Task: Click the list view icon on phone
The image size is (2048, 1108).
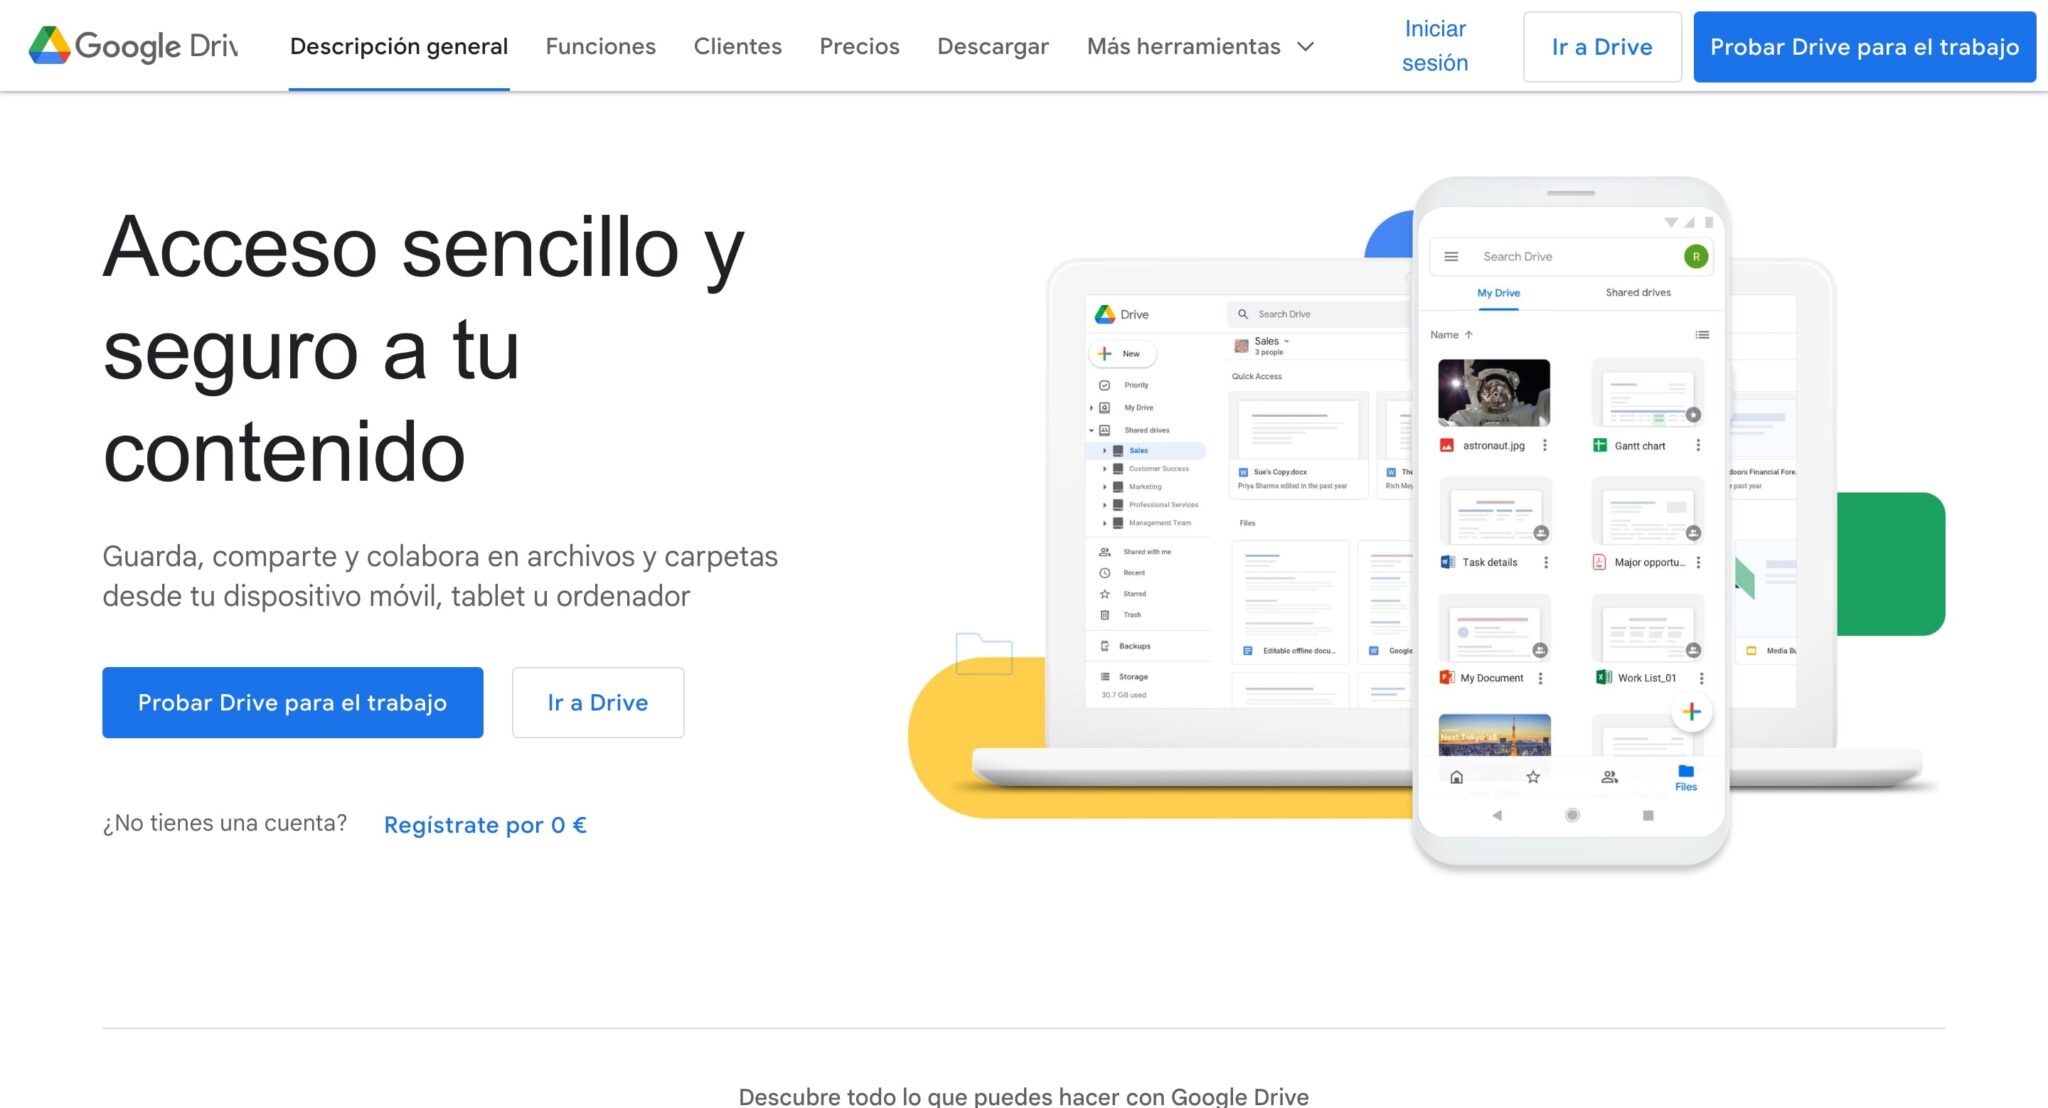Action: point(1702,335)
